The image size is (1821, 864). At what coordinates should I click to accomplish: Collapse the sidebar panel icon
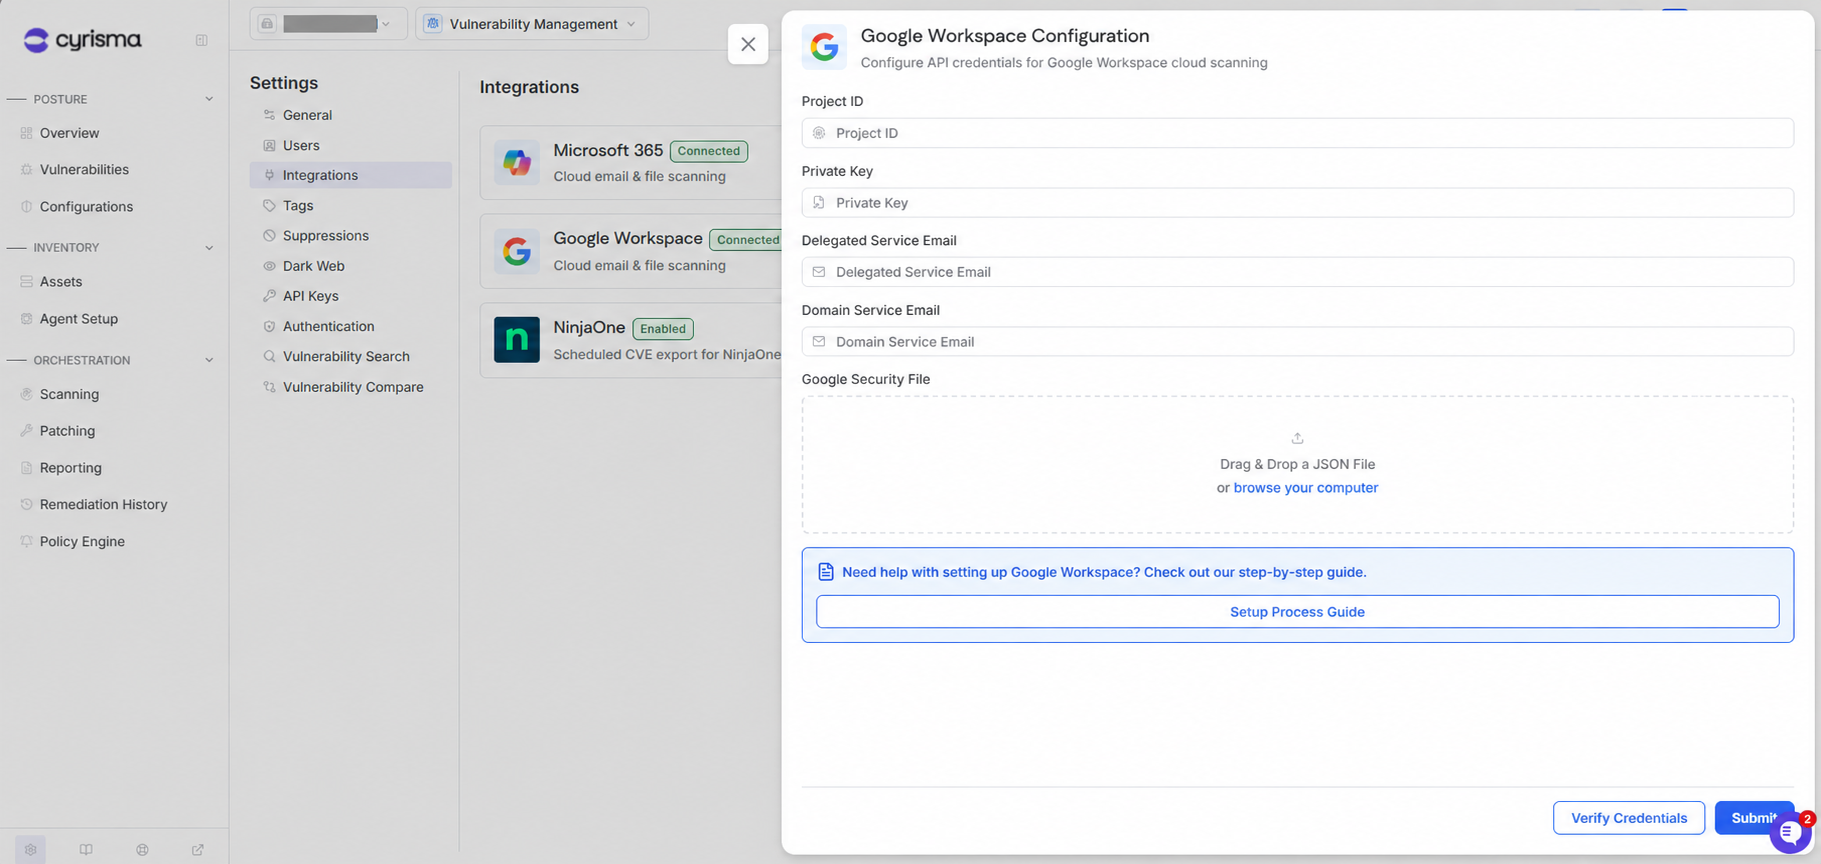tap(201, 40)
